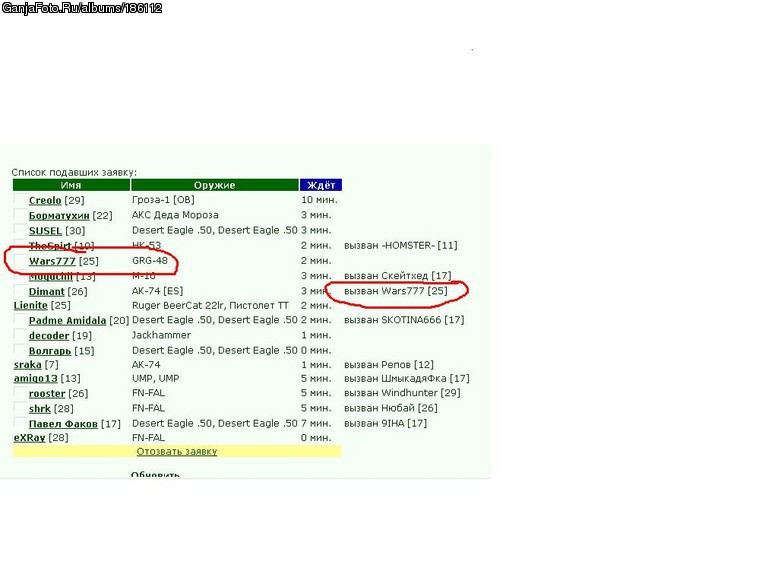Click the small box beside SUSEL
The image size is (778, 584).
coord(20,230)
